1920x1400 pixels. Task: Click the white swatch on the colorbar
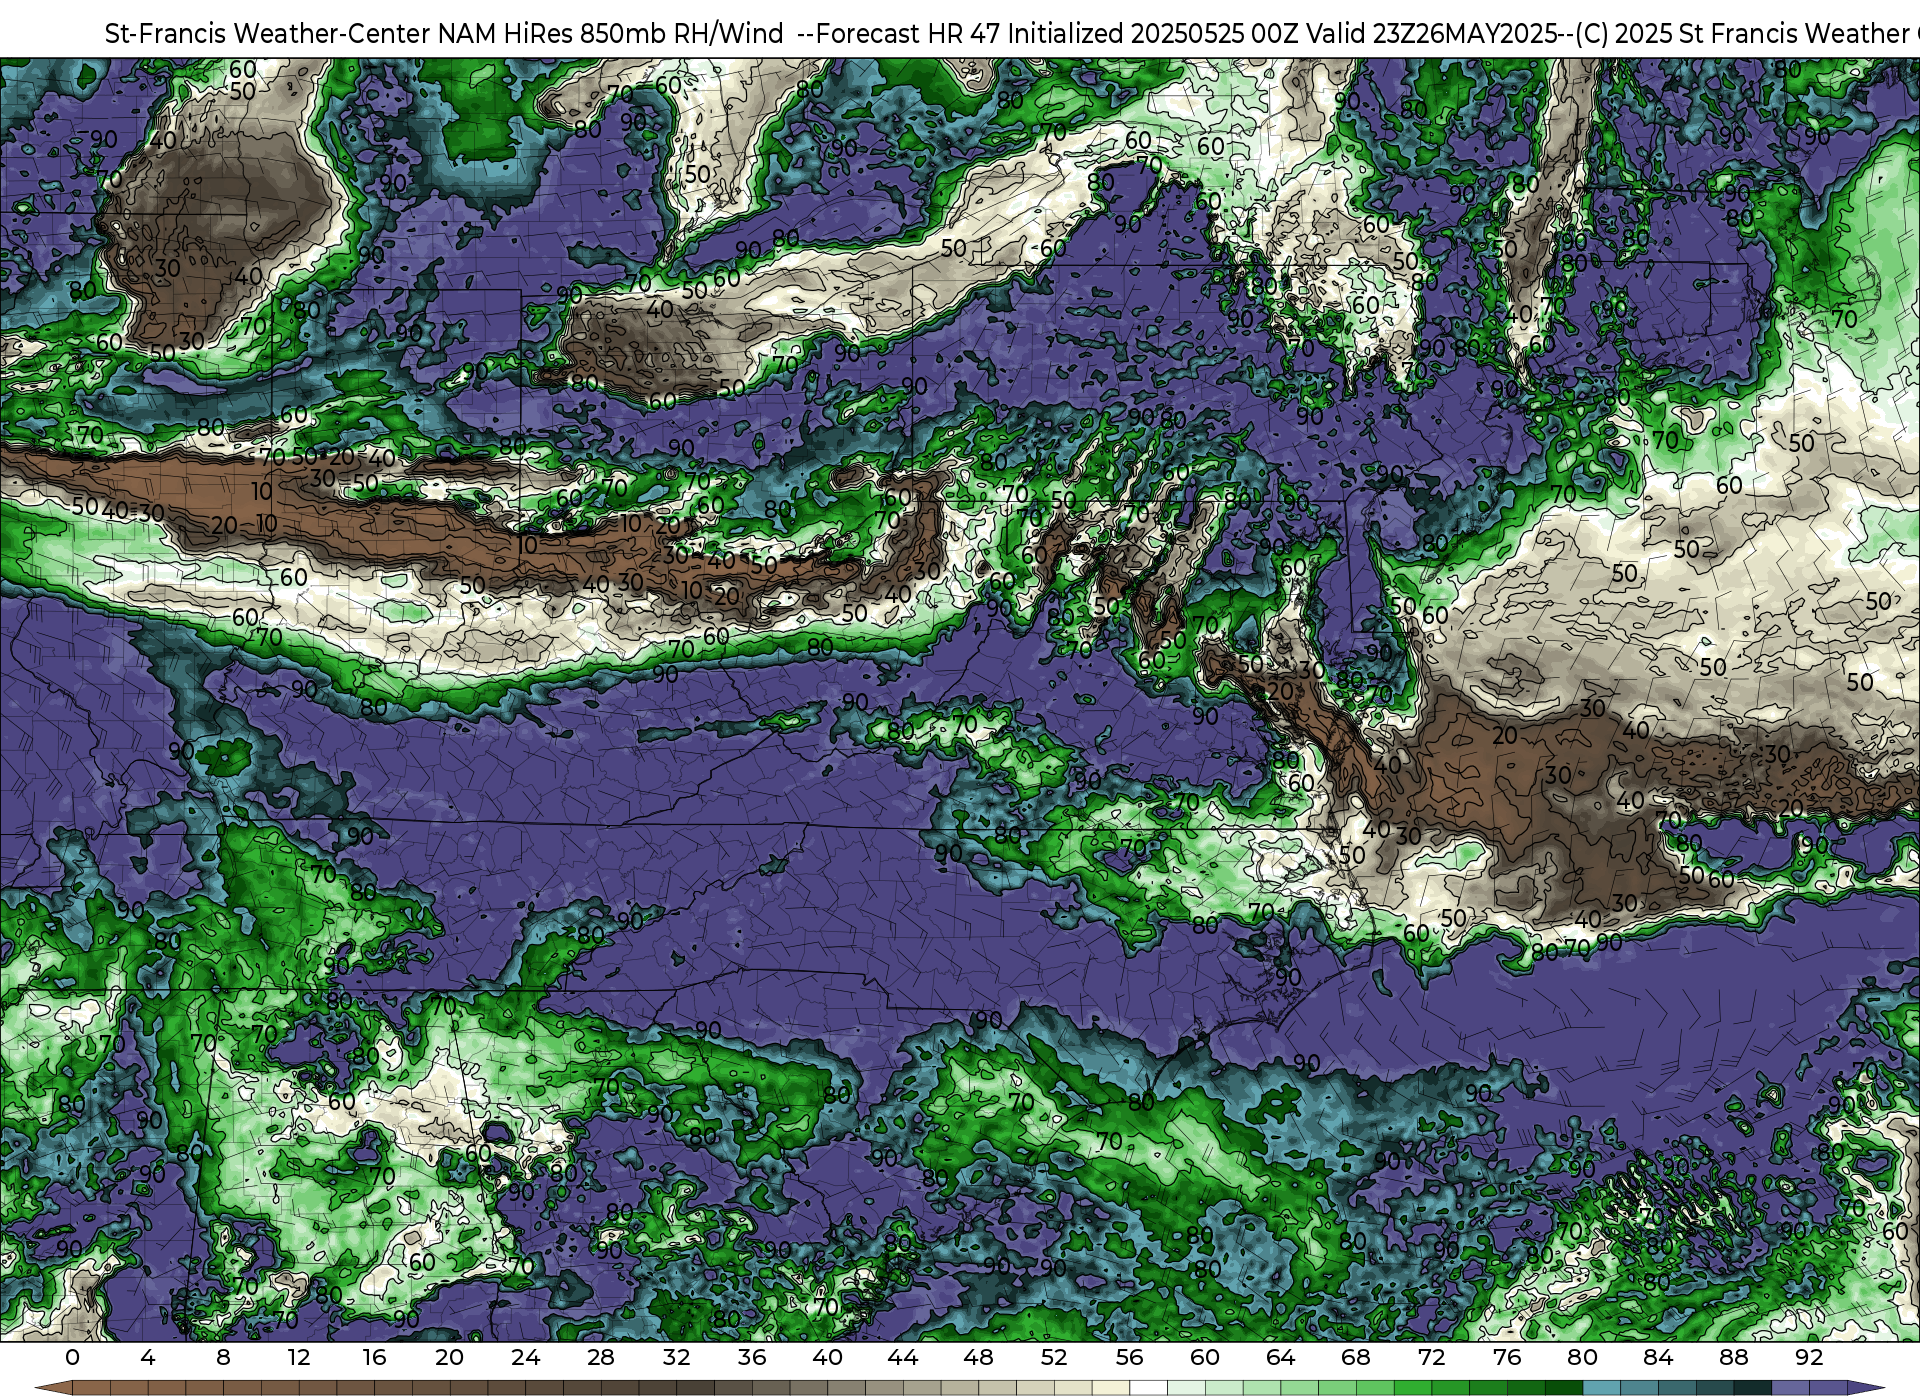1148,1388
